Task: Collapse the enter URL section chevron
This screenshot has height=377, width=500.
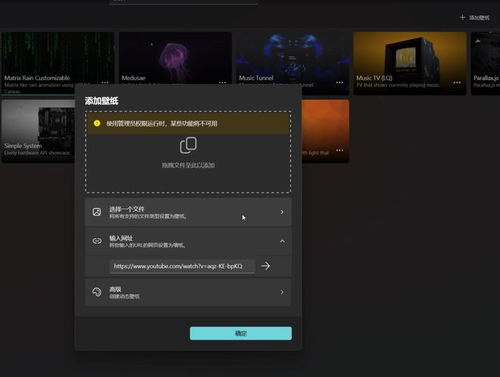Action: pyautogui.click(x=282, y=241)
